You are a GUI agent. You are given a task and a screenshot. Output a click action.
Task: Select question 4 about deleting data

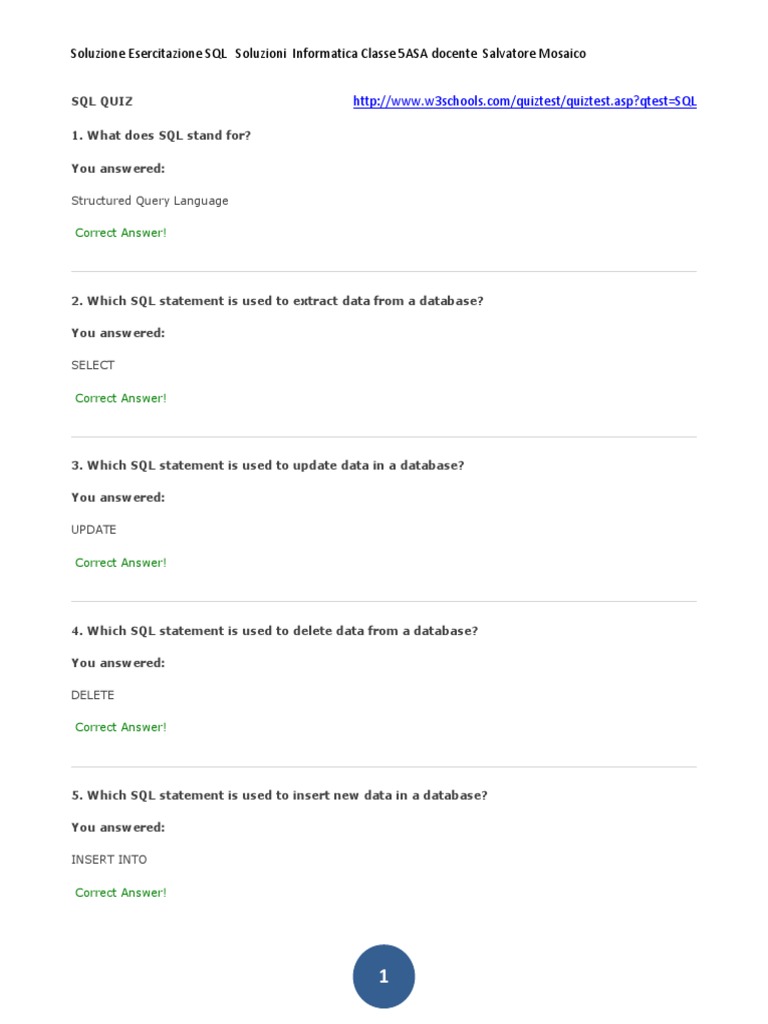point(275,631)
